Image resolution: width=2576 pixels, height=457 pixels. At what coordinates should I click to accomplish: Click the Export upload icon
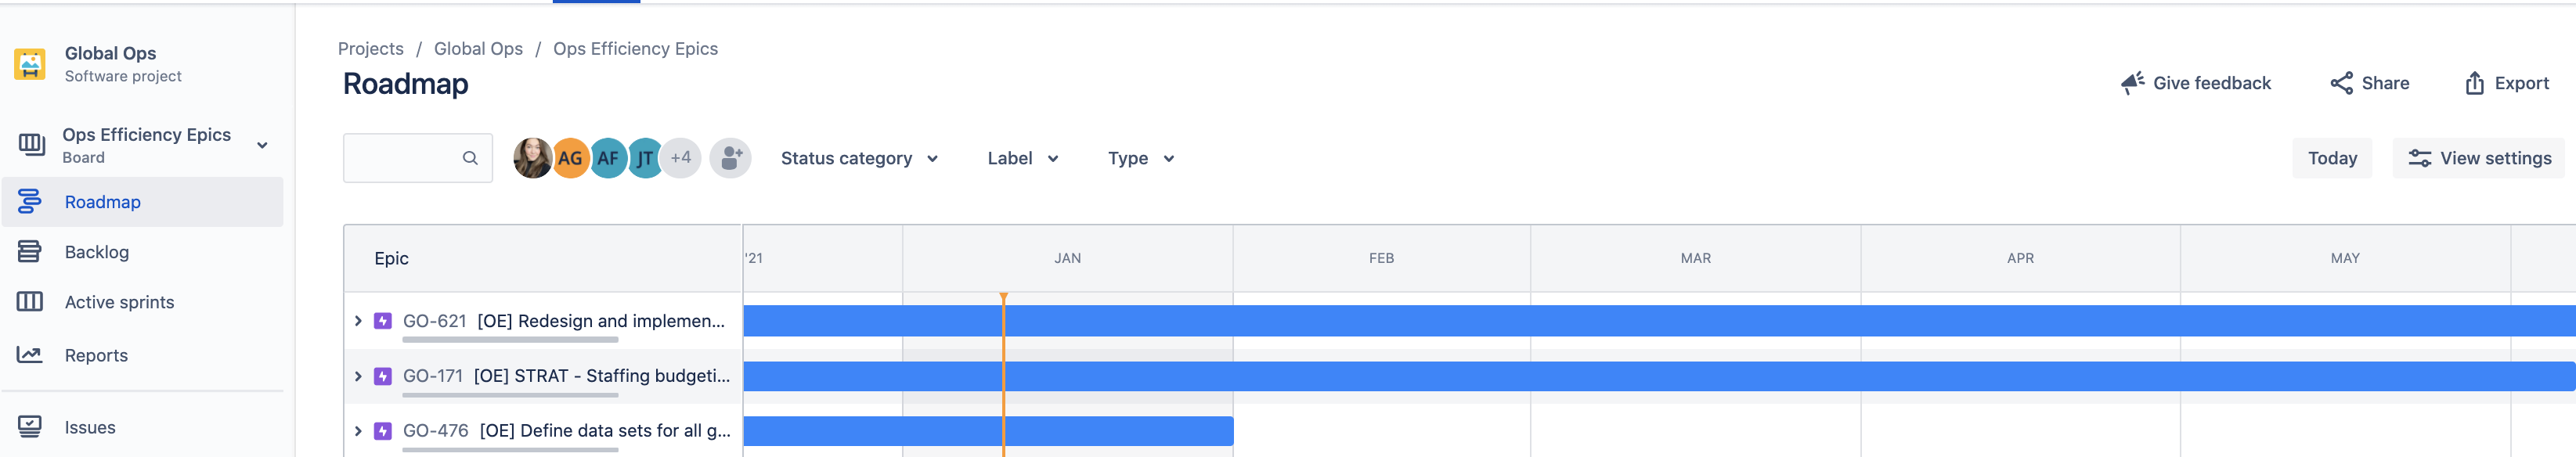coord(2474,83)
